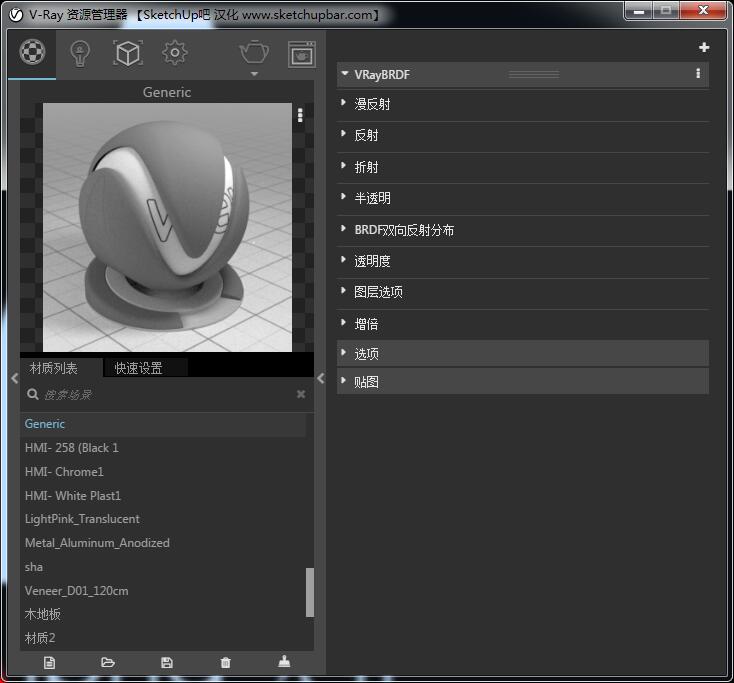Delete selected material with trash icon
Image resolution: width=734 pixels, height=683 pixels.
[226, 662]
